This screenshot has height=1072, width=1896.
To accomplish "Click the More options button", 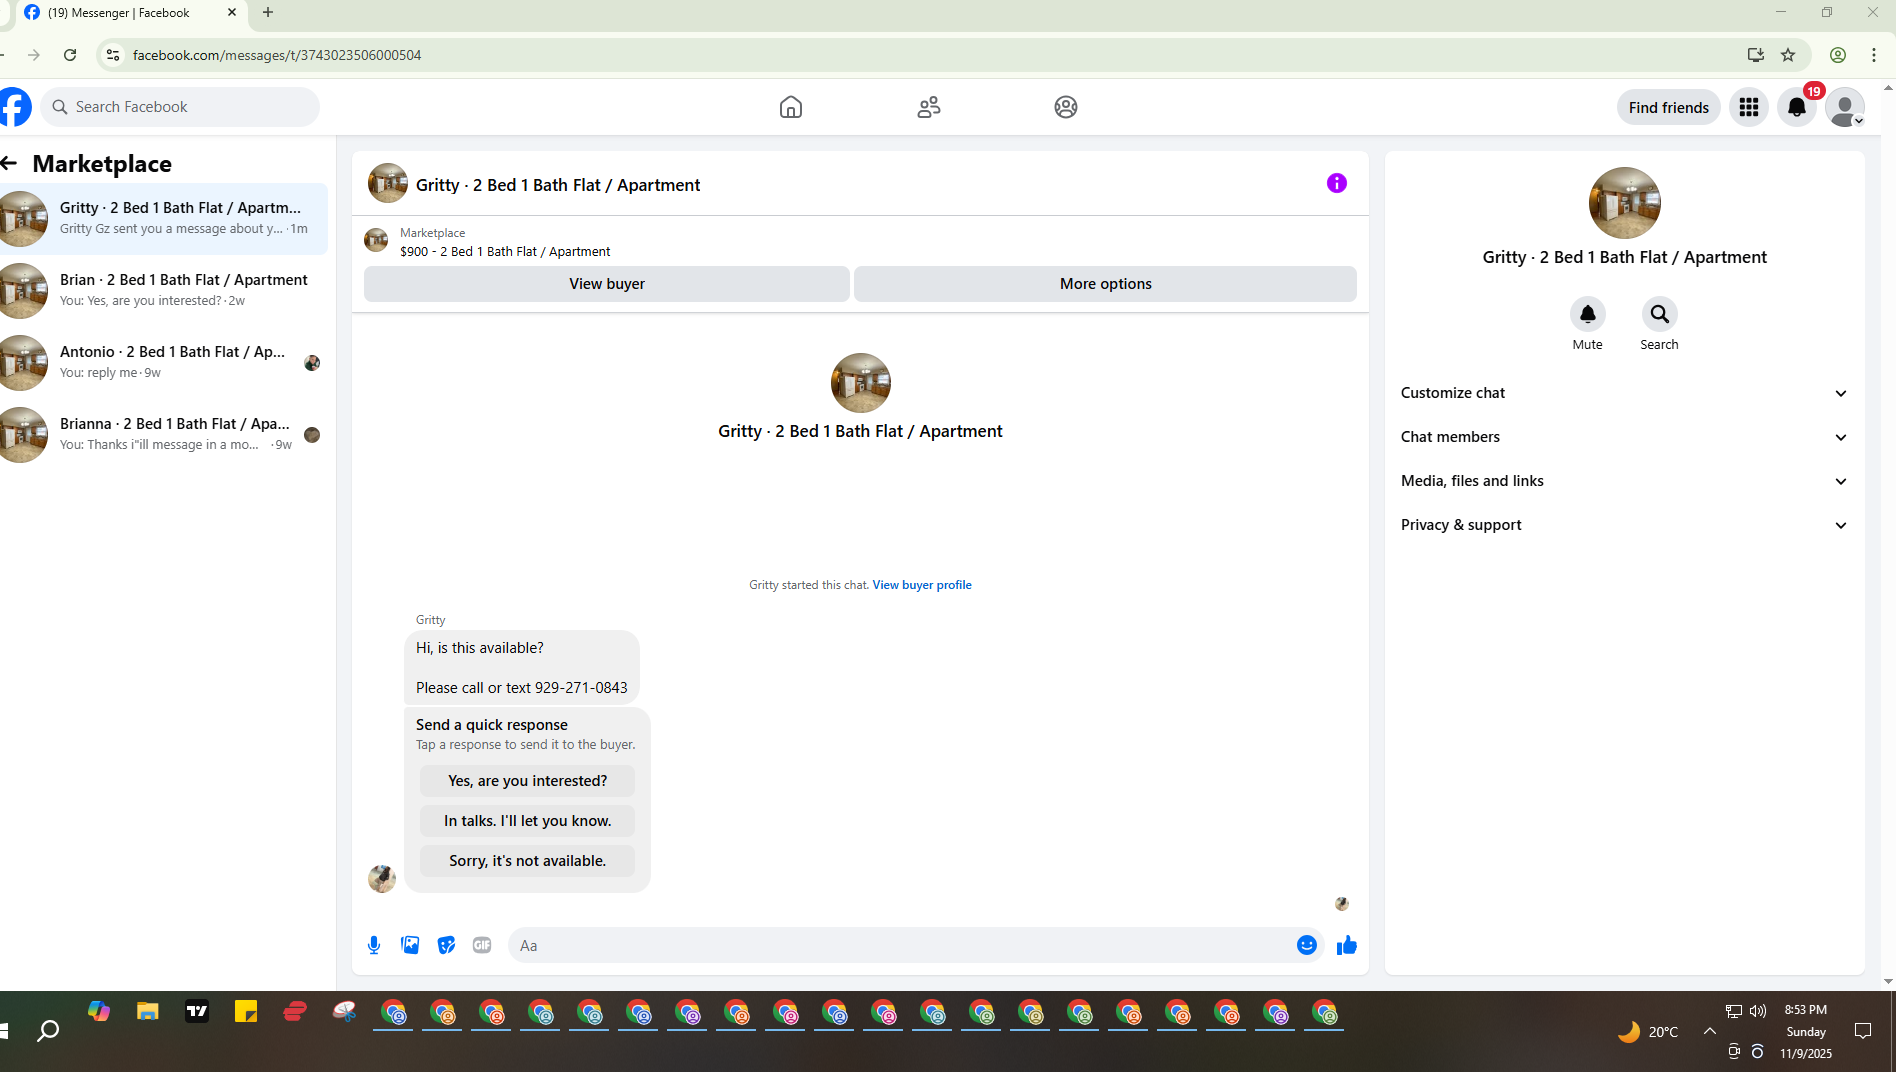I will [1105, 284].
